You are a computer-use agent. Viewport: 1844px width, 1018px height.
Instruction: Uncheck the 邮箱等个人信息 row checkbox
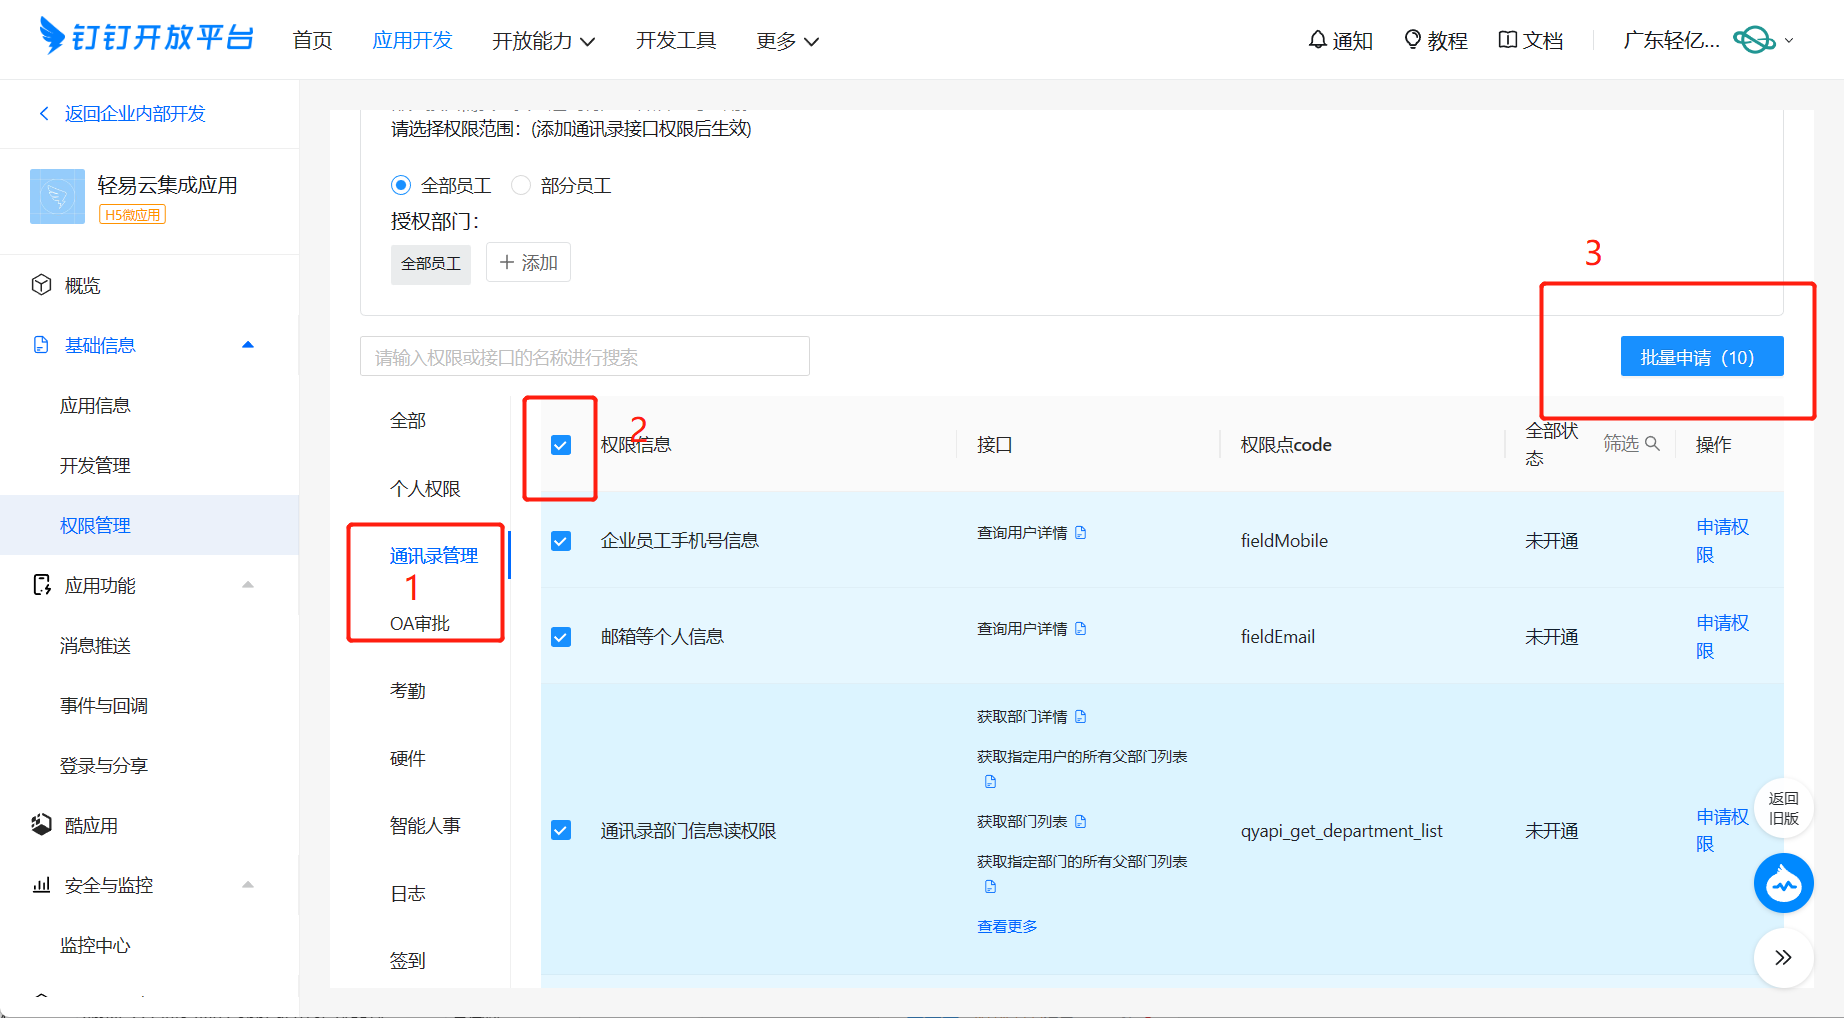pos(561,637)
